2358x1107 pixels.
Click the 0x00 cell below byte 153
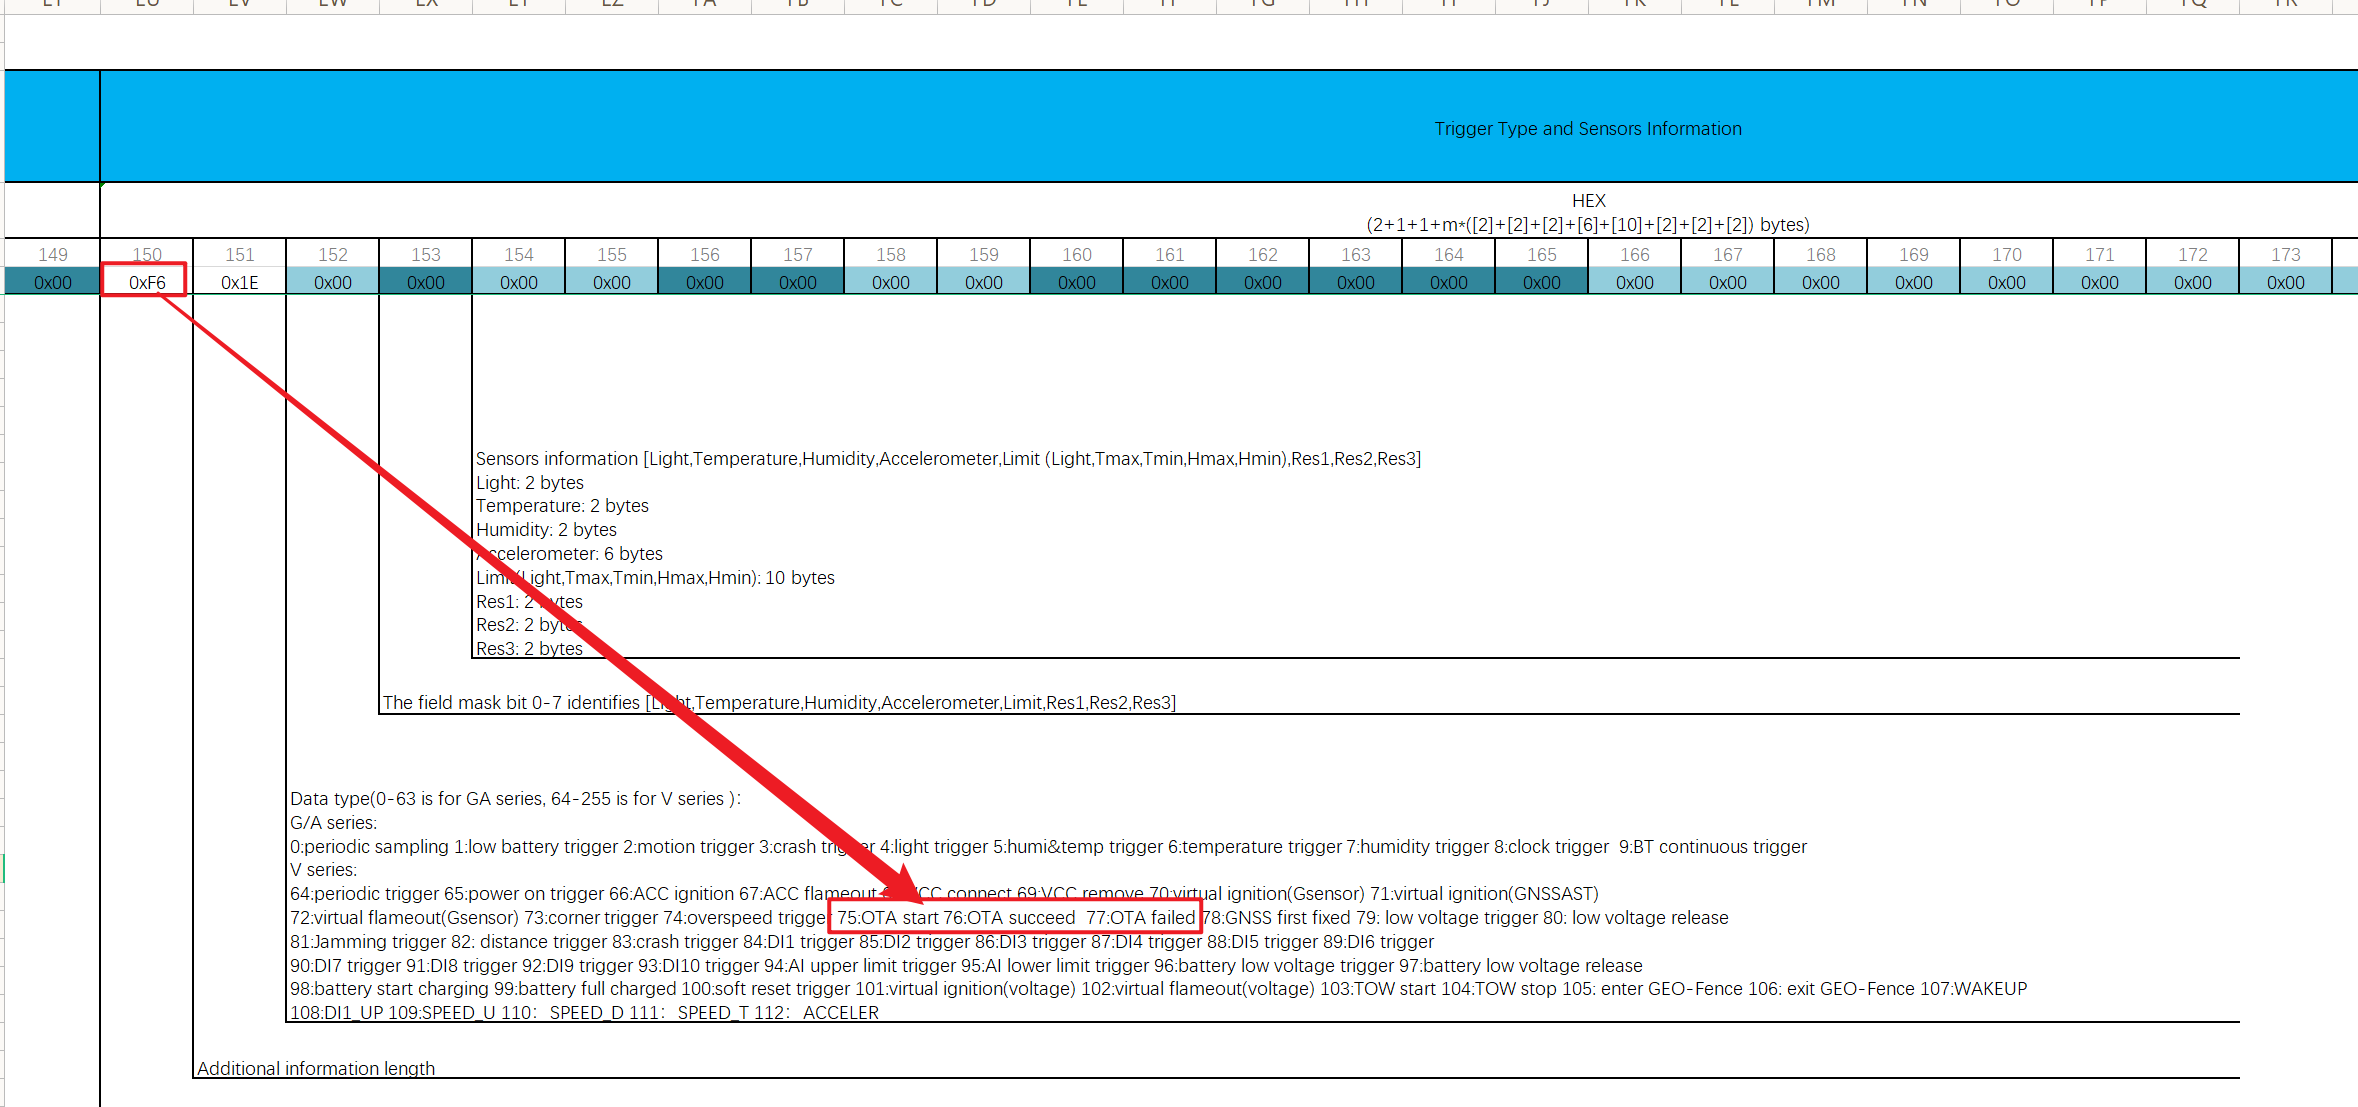point(426,282)
